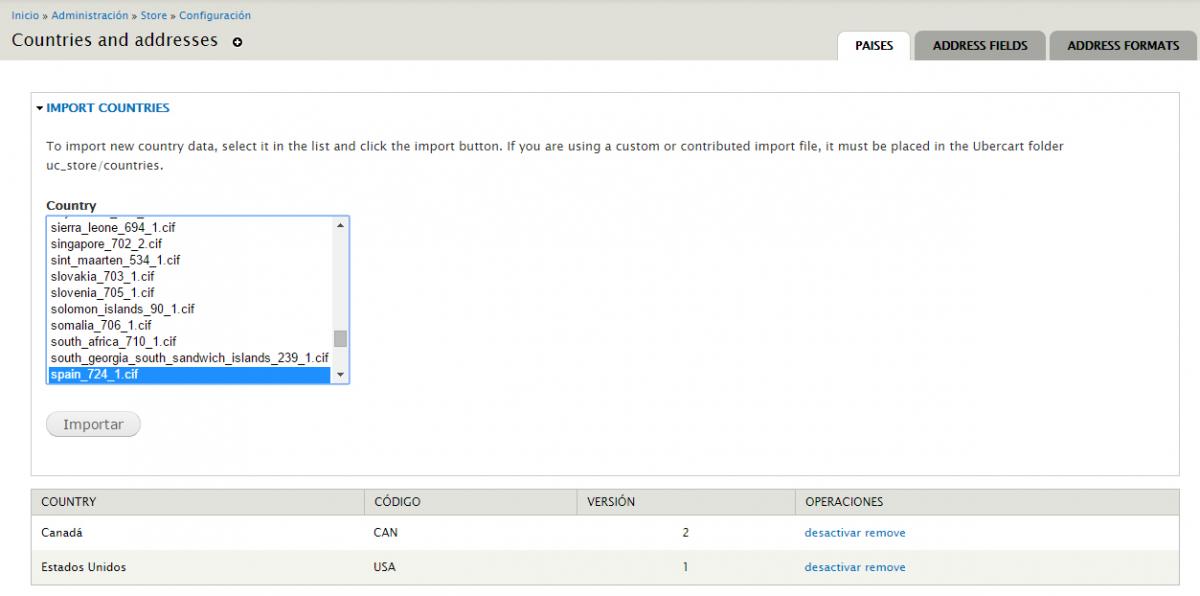The image size is (1200, 596).
Task: Click the disclosure arrow on IMPORT COUNTRIES
Action: 41,108
